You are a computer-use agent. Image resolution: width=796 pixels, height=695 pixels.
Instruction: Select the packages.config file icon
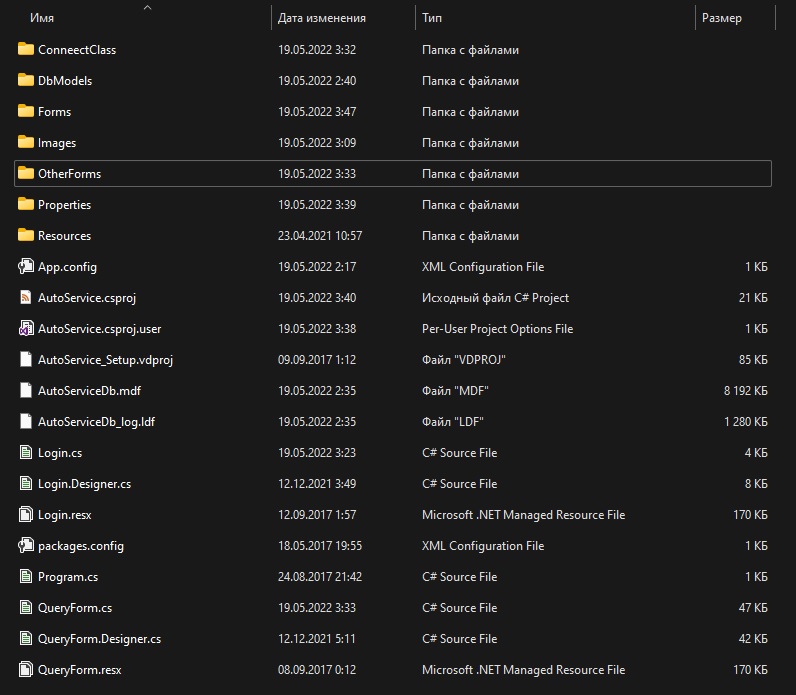click(x=26, y=546)
